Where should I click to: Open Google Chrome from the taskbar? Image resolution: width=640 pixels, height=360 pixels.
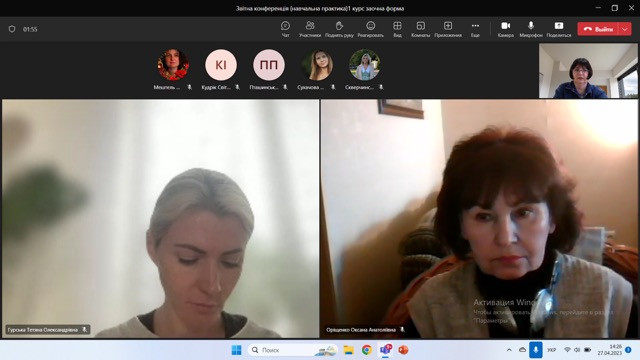(x=367, y=350)
